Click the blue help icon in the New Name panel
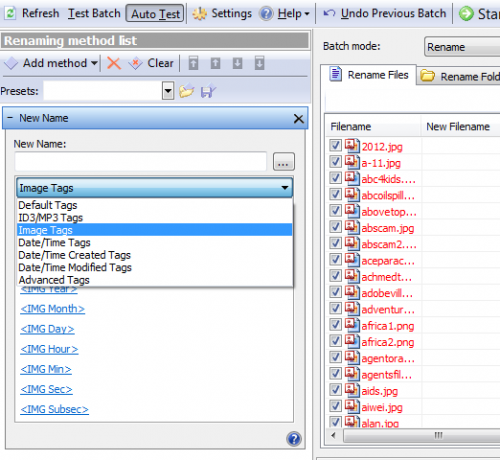The width and height of the screenshot is (500, 460). coord(294,439)
